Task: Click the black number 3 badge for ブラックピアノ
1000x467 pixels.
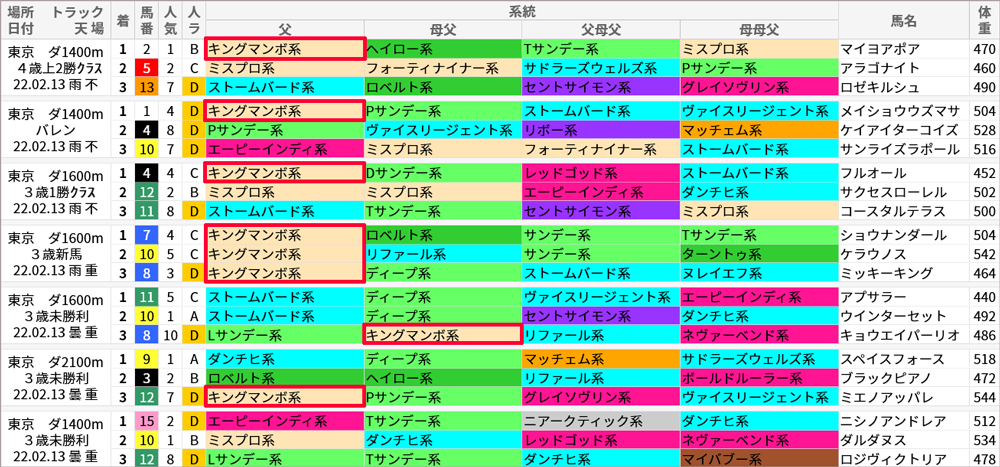Action: 146,378
